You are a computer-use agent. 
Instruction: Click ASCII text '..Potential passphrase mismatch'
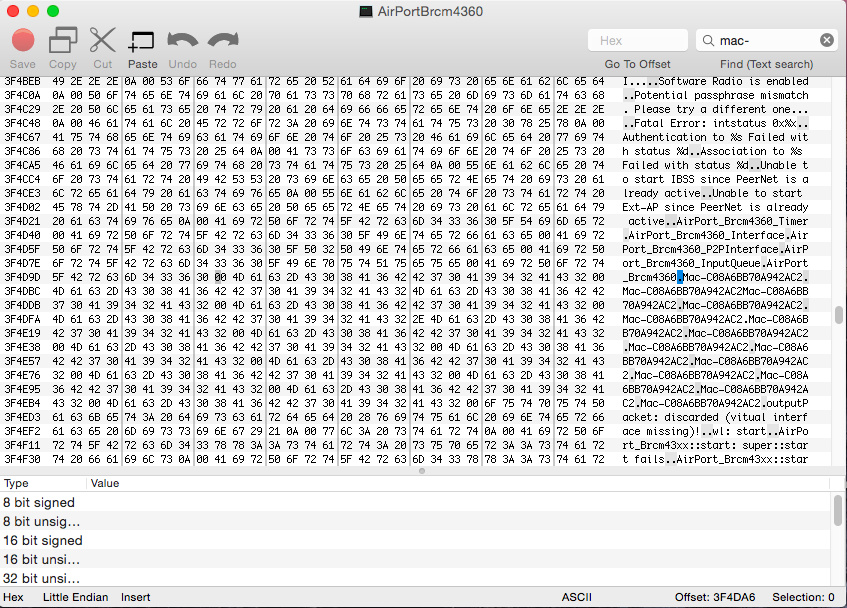[715, 95]
